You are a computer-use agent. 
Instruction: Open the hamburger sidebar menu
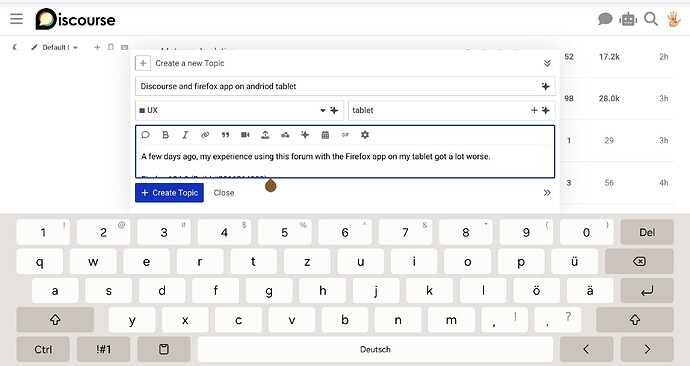pyautogui.click(x=16, y=19)
